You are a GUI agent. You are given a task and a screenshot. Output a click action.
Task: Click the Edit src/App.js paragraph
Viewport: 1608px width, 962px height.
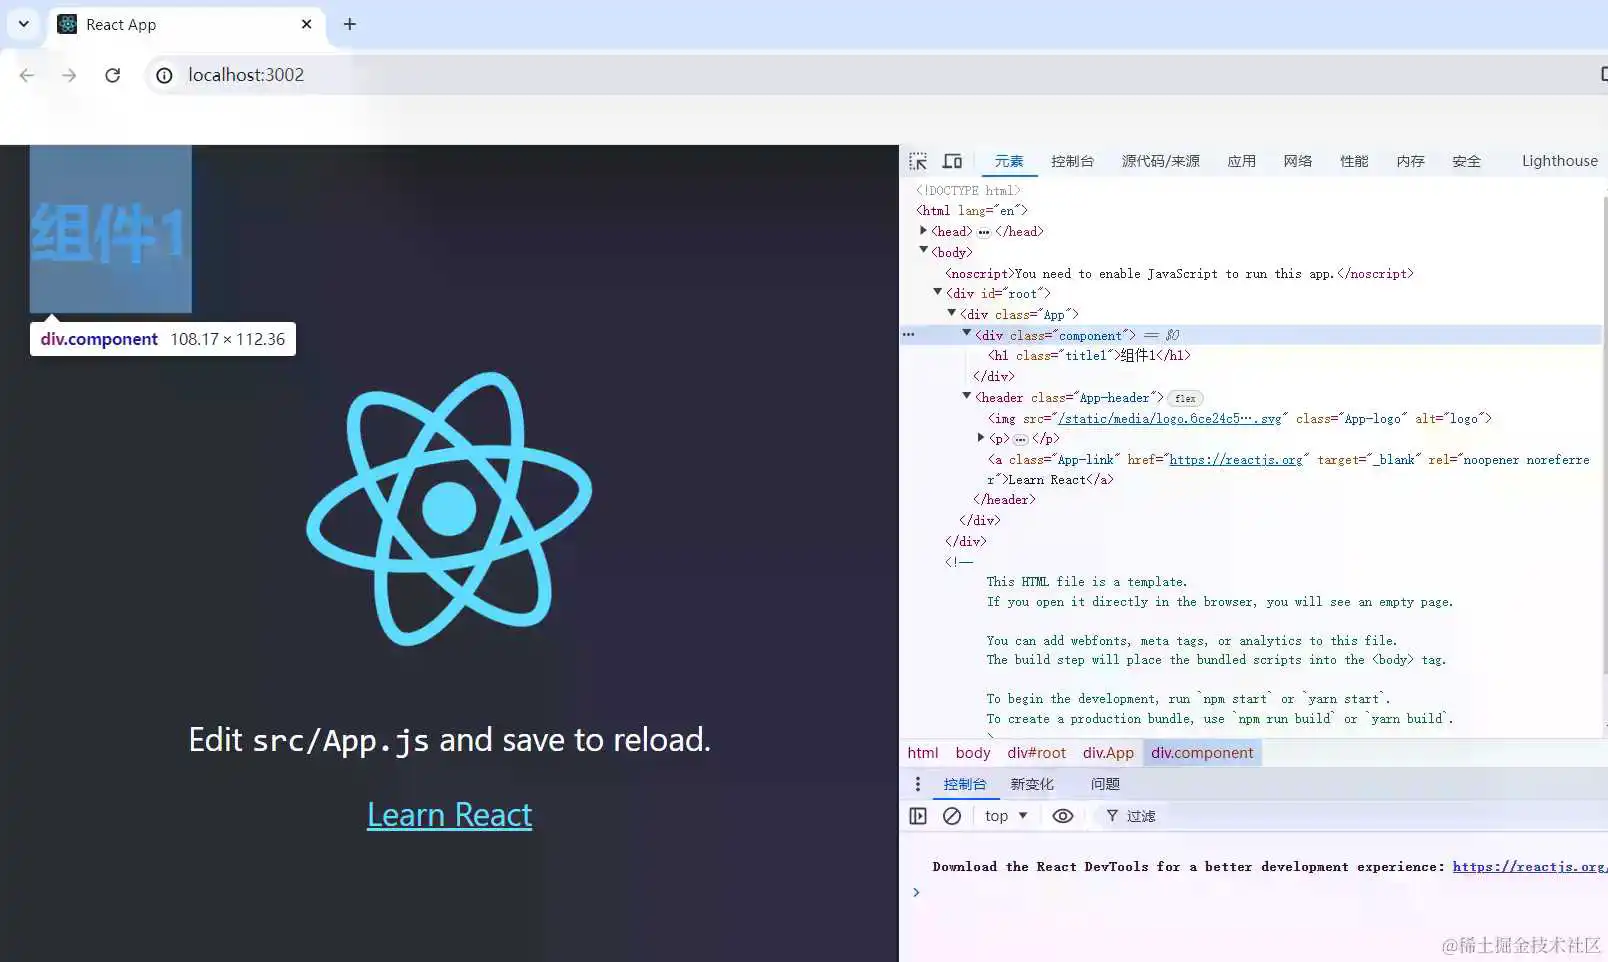click(449, 740)
